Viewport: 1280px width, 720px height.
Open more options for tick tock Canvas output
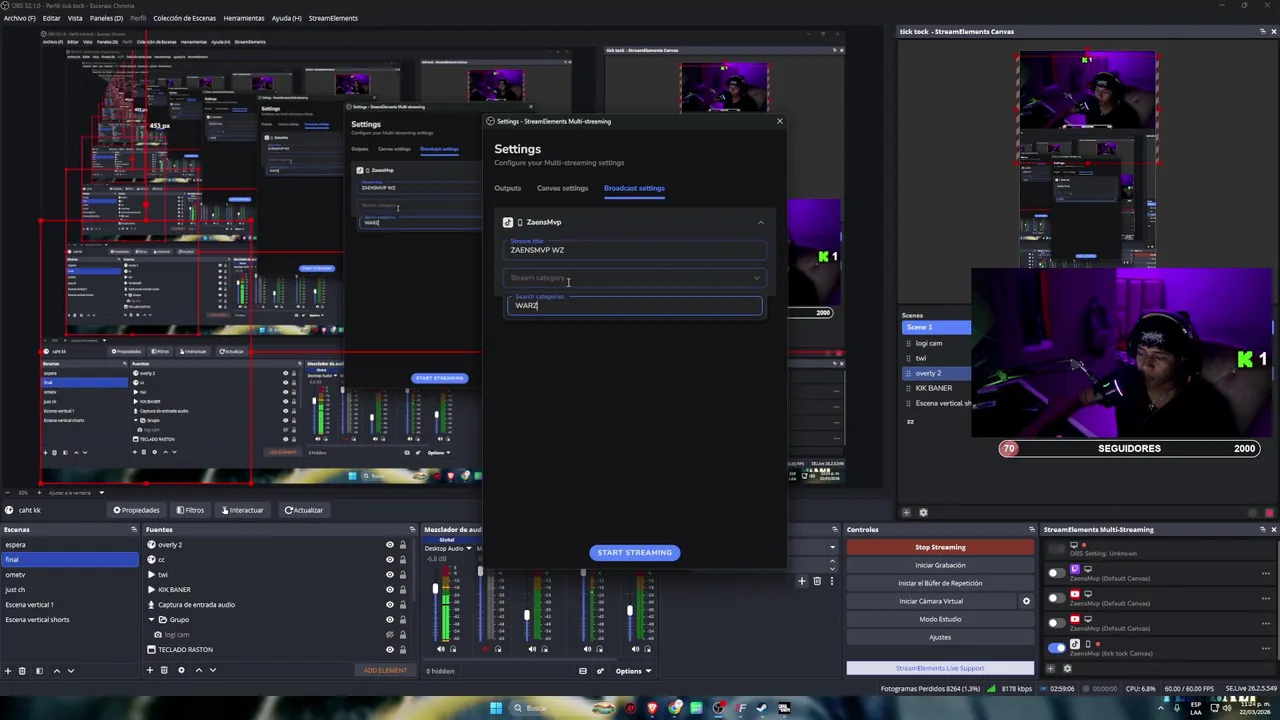(x=1266, y=648)
